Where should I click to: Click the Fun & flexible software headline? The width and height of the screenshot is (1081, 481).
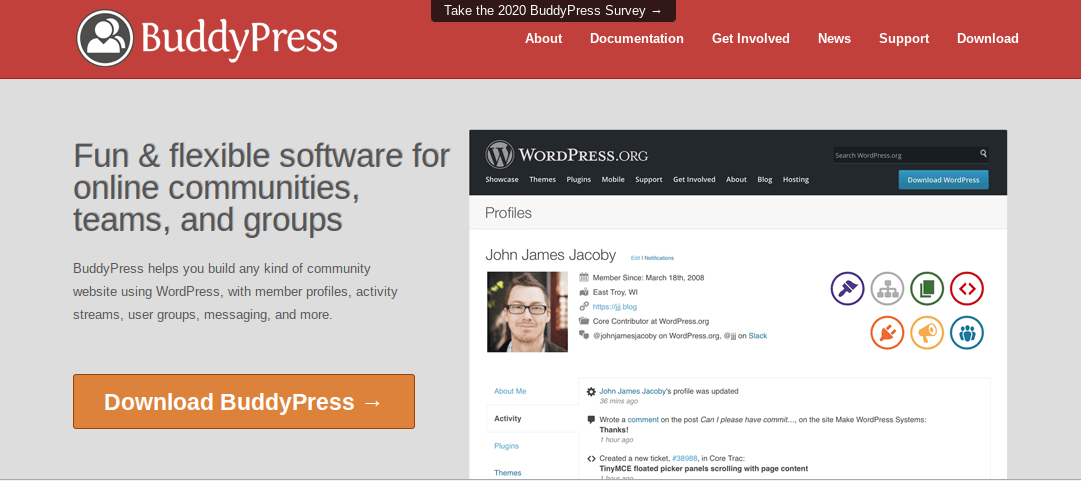click(261, 187)
